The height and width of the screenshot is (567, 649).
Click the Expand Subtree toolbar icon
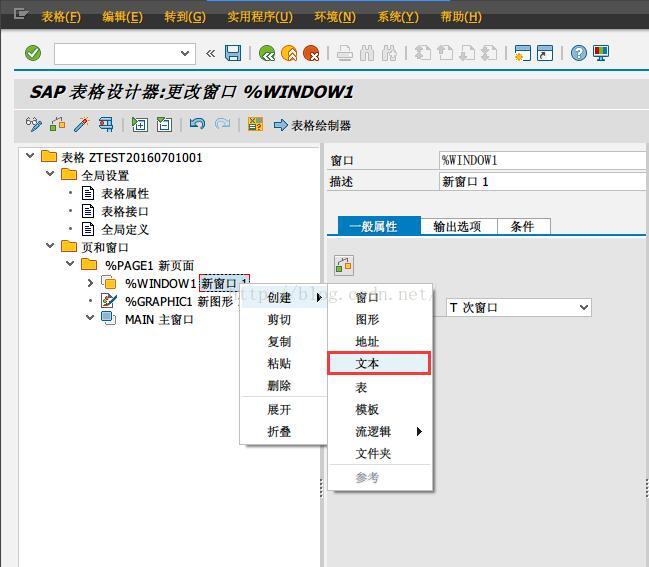[139, 124]
